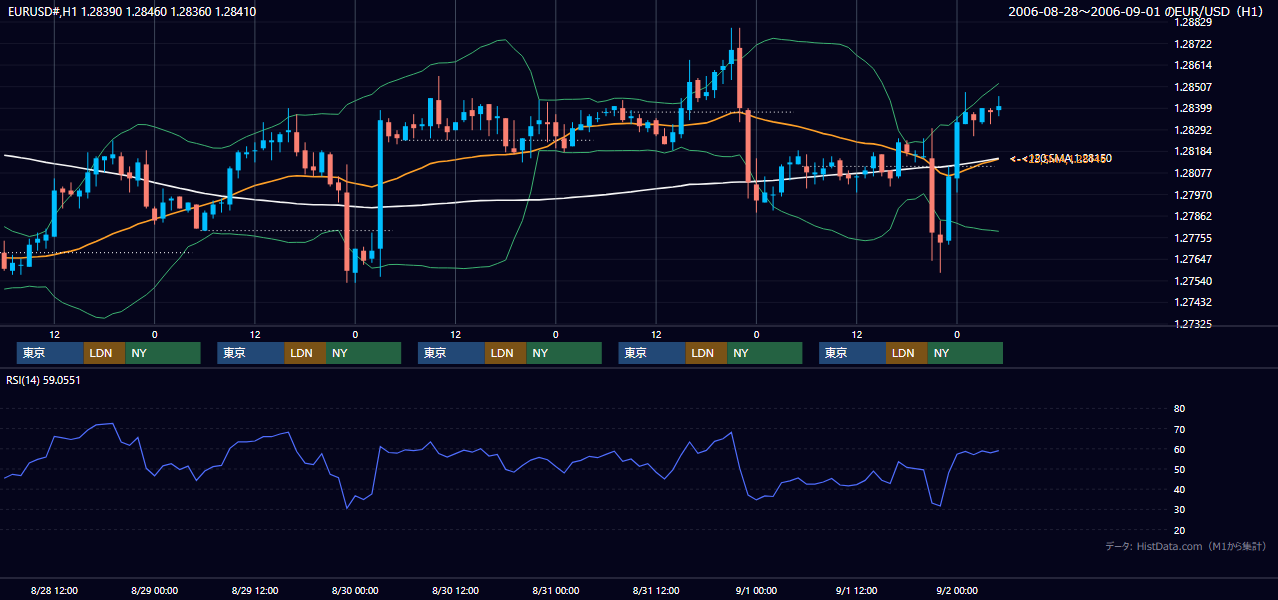The height and width of the screenshot is (600, 1278).
Task: Click price axis label 1.28507
Action: tap(1192, 87)
